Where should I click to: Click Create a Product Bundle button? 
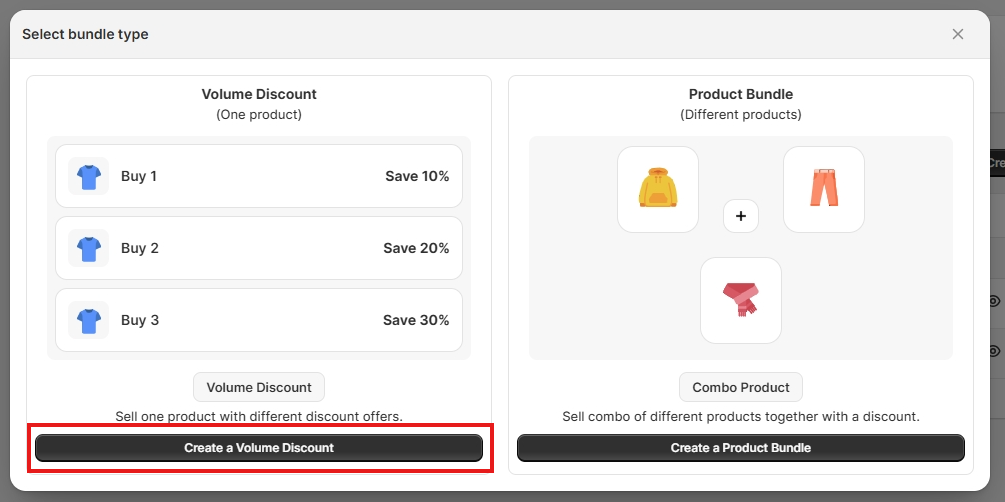(741, 448)
